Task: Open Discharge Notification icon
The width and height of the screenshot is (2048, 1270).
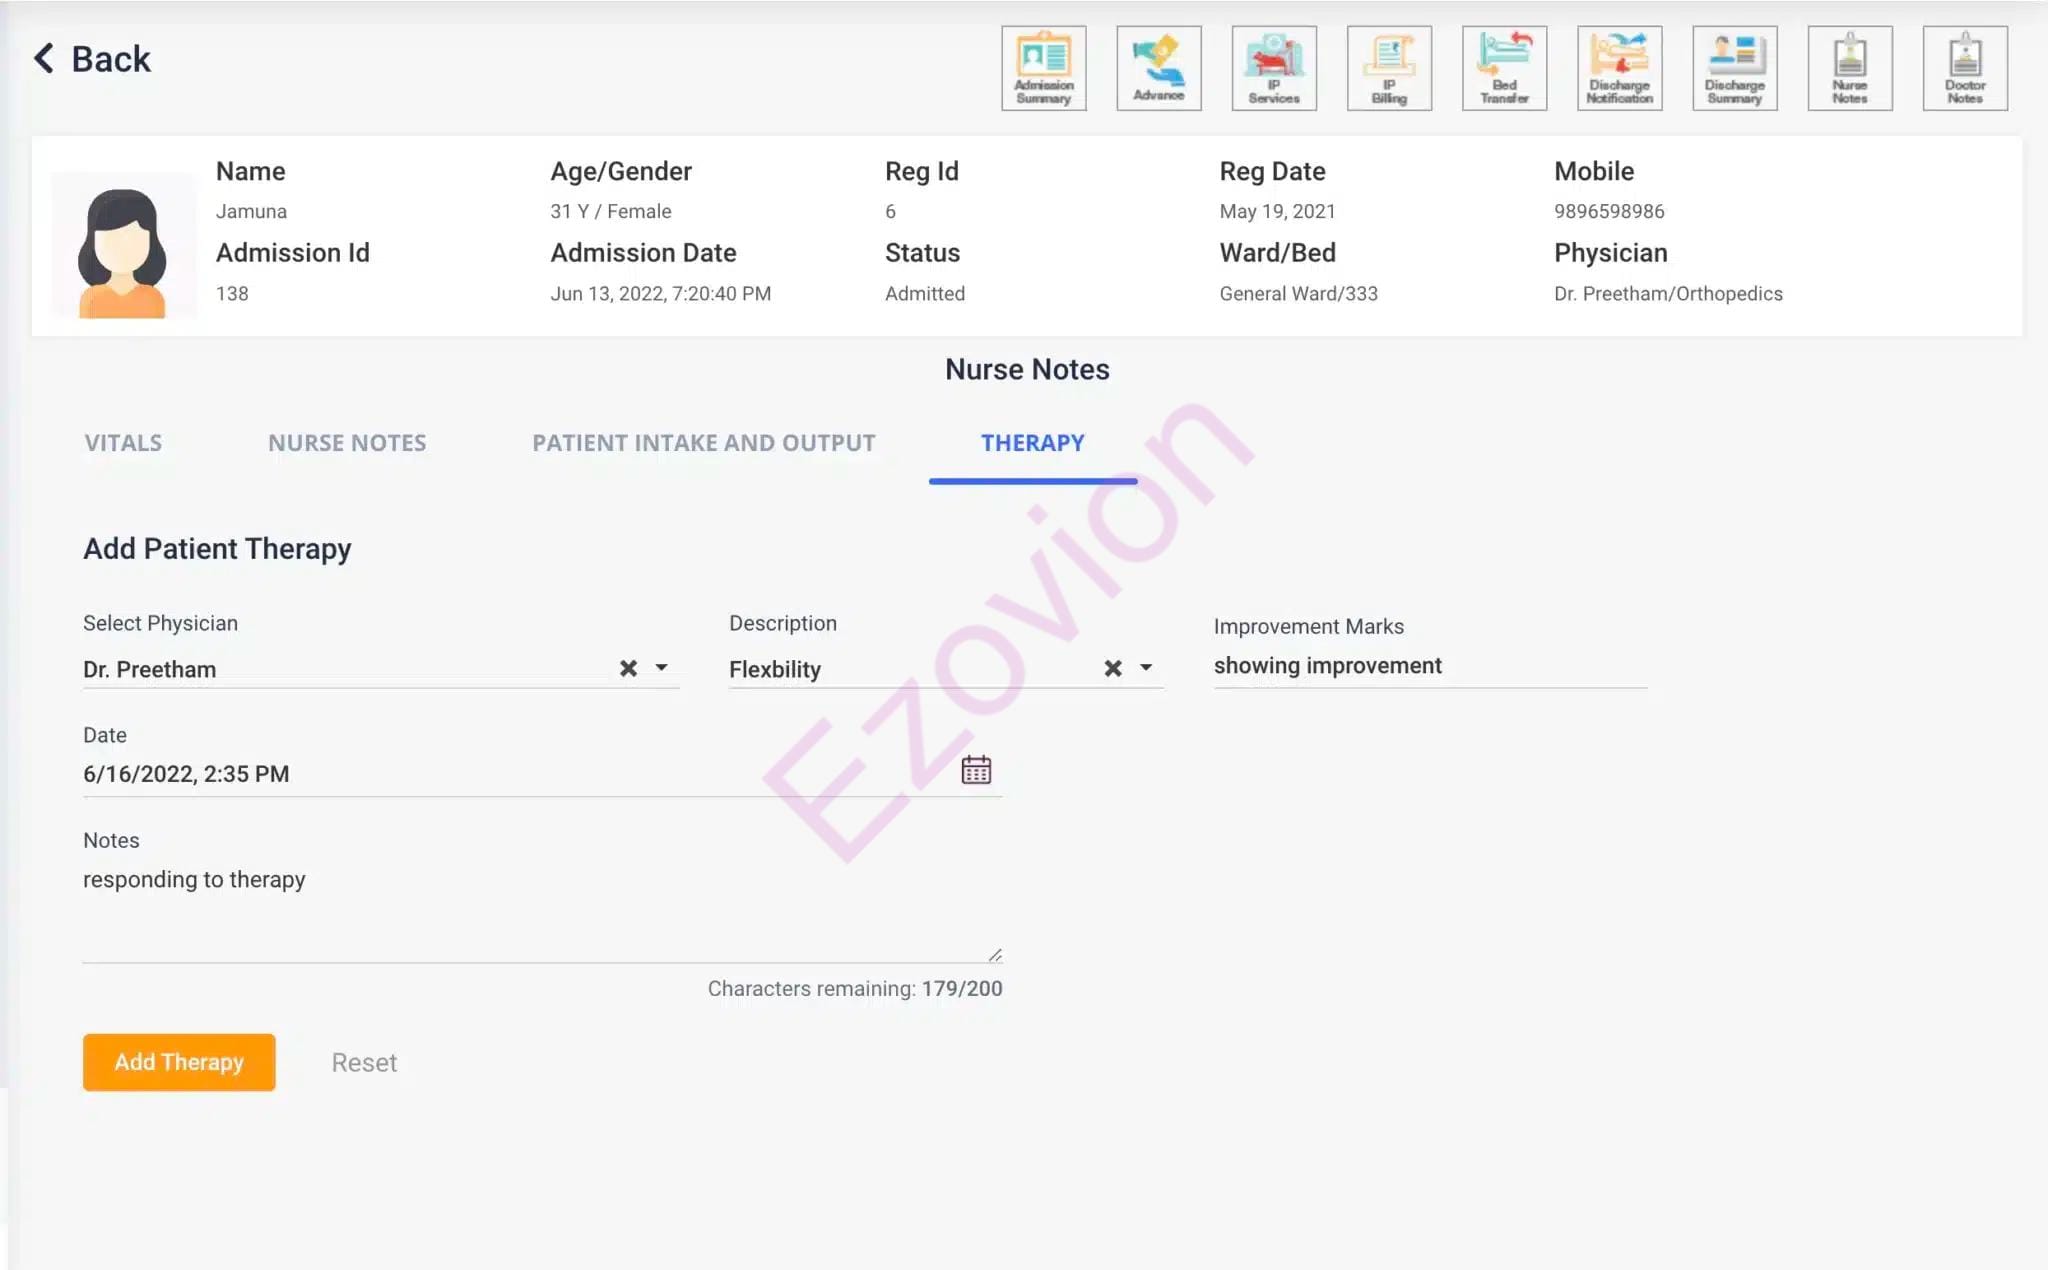Action: tap(1619, 68)
